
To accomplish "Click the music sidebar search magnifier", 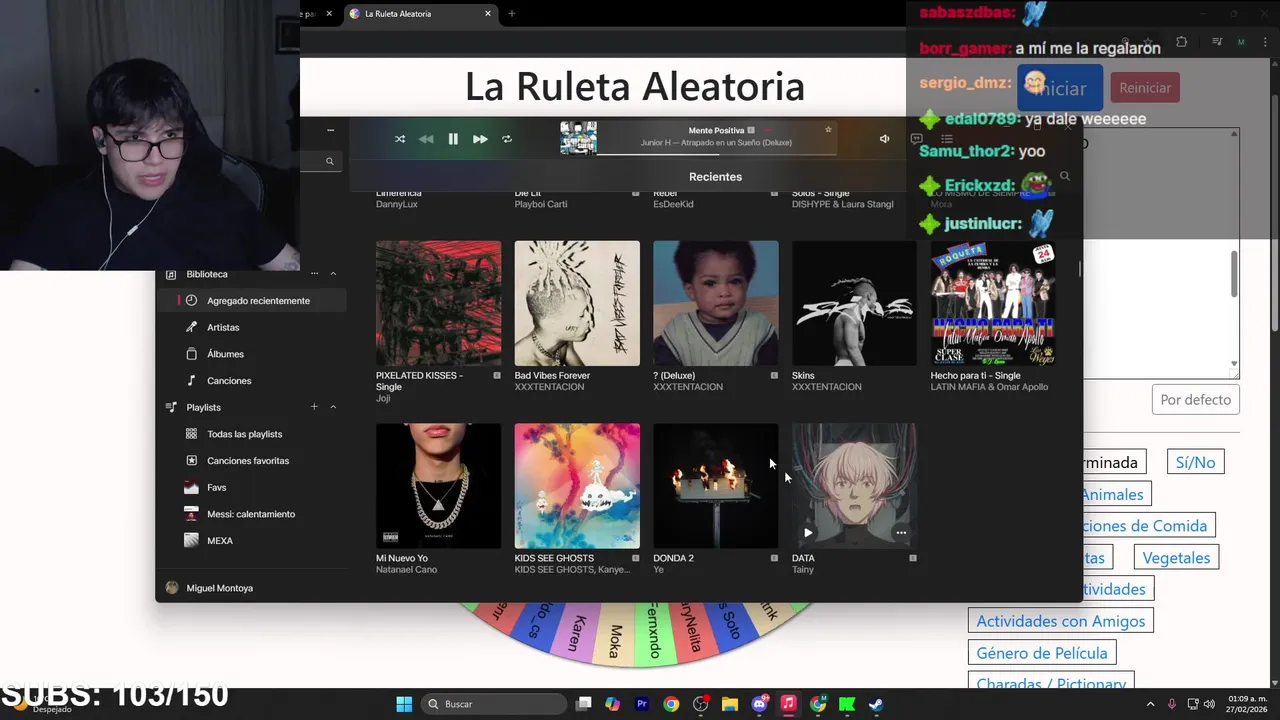I will point(329,161).
